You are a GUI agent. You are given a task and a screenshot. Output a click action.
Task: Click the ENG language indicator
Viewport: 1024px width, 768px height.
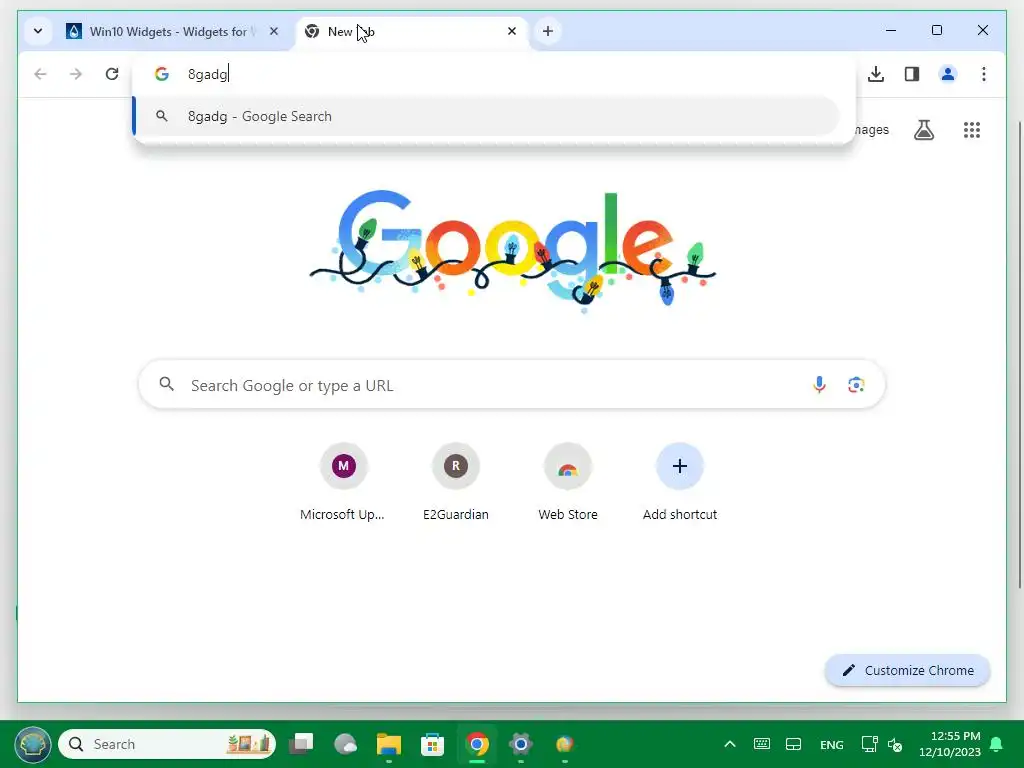831,744
